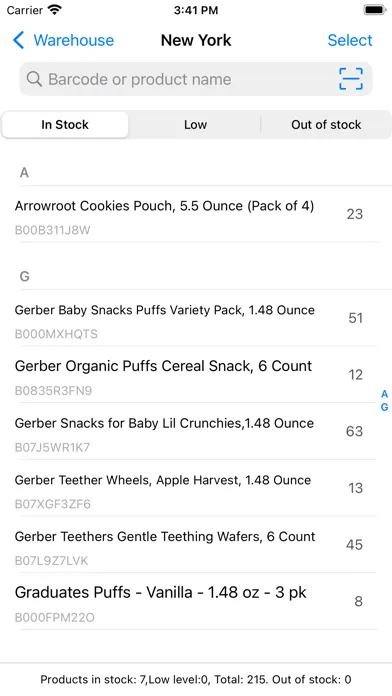Open Graduates Puffs Vanilla item
Viewport: 392px width, 696px height.
tap(196, 601)
